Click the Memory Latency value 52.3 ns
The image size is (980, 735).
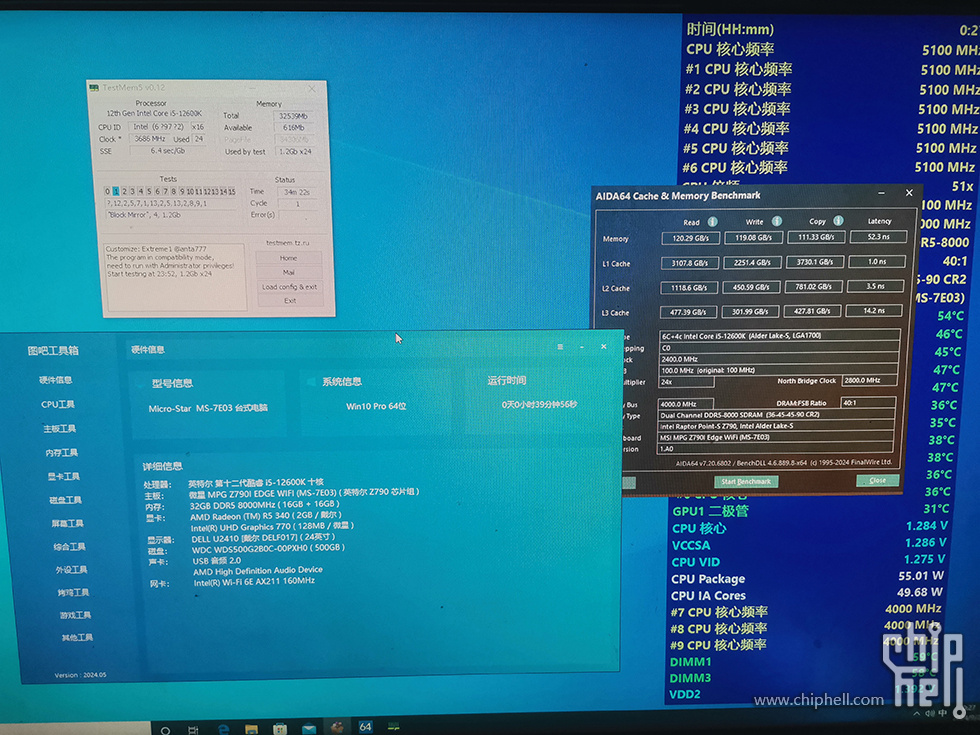(x=878, y=236)
